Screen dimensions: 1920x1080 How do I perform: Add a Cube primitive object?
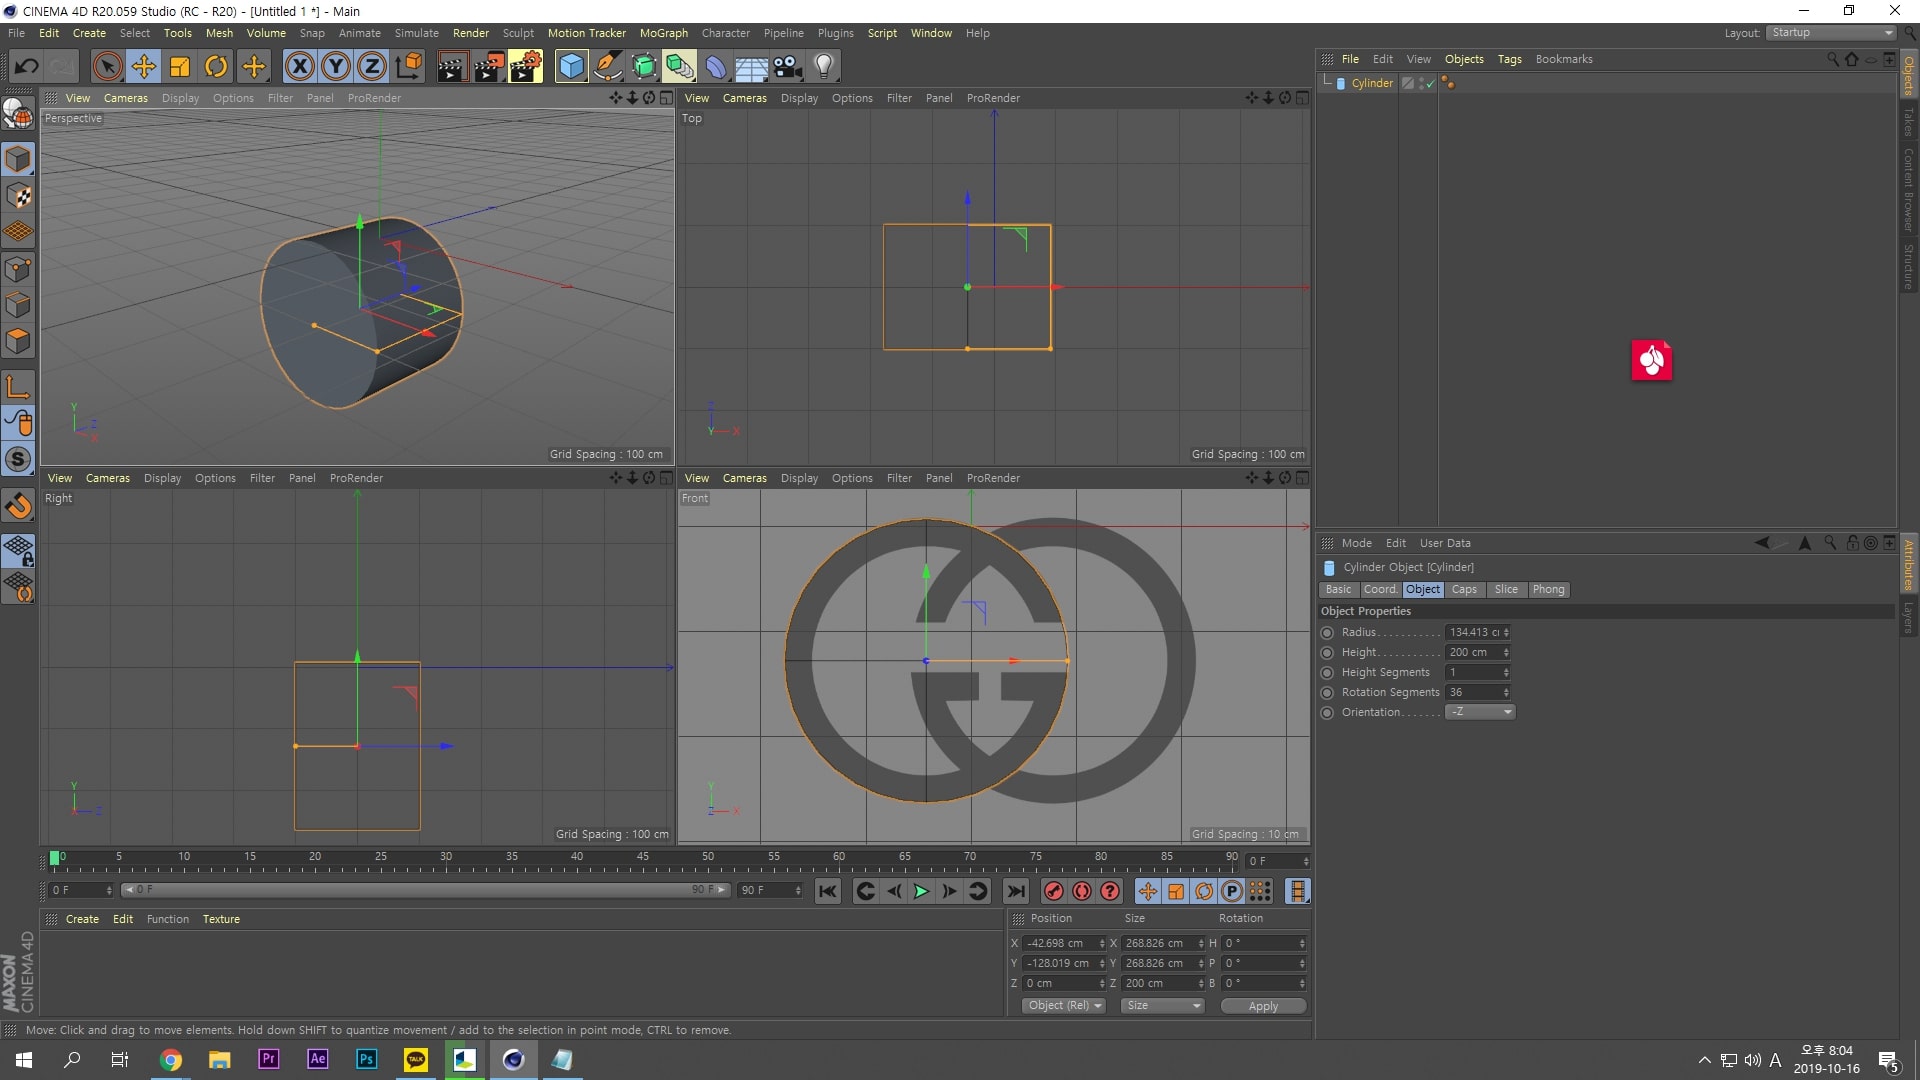coord(571,67)
